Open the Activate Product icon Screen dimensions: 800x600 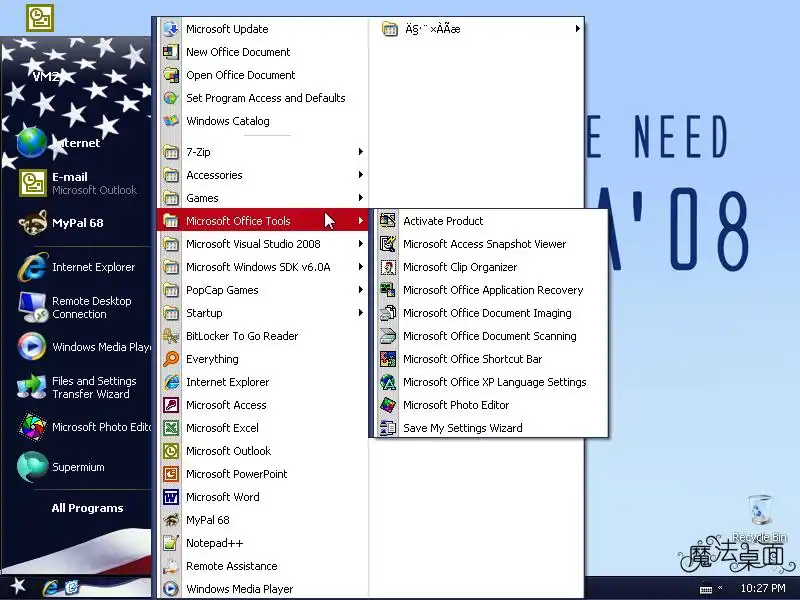(388, 221)
